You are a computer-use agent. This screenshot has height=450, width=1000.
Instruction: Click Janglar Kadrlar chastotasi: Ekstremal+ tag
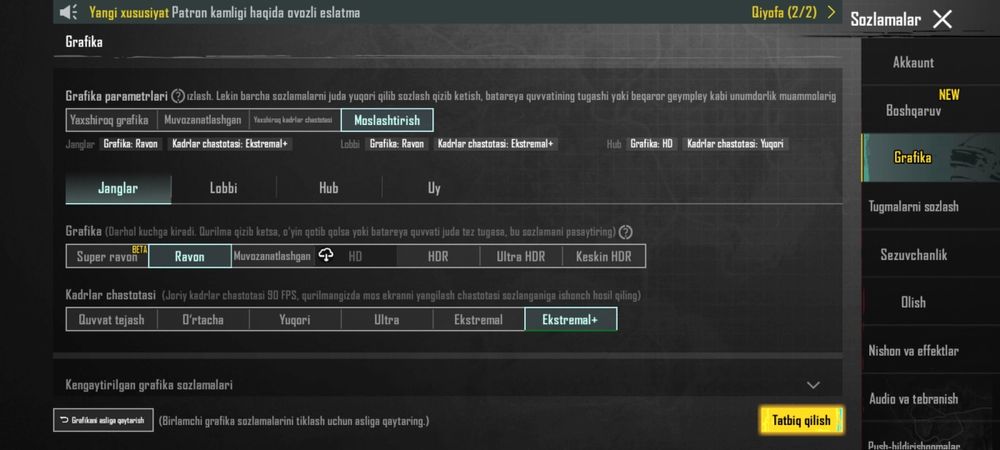click(230, 144)
